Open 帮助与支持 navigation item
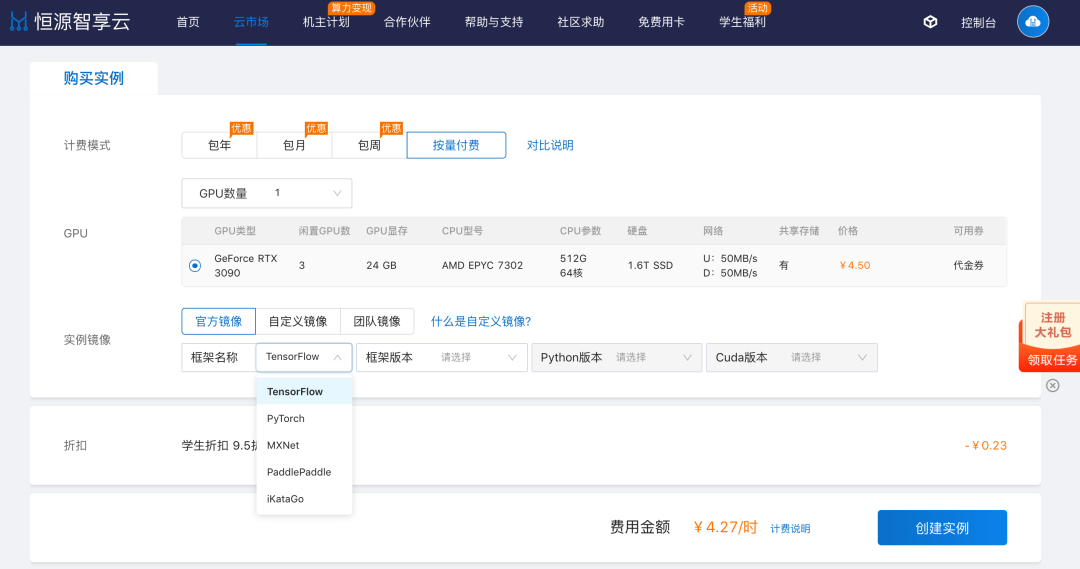1080x569 pixels. (x=493, y=22)
